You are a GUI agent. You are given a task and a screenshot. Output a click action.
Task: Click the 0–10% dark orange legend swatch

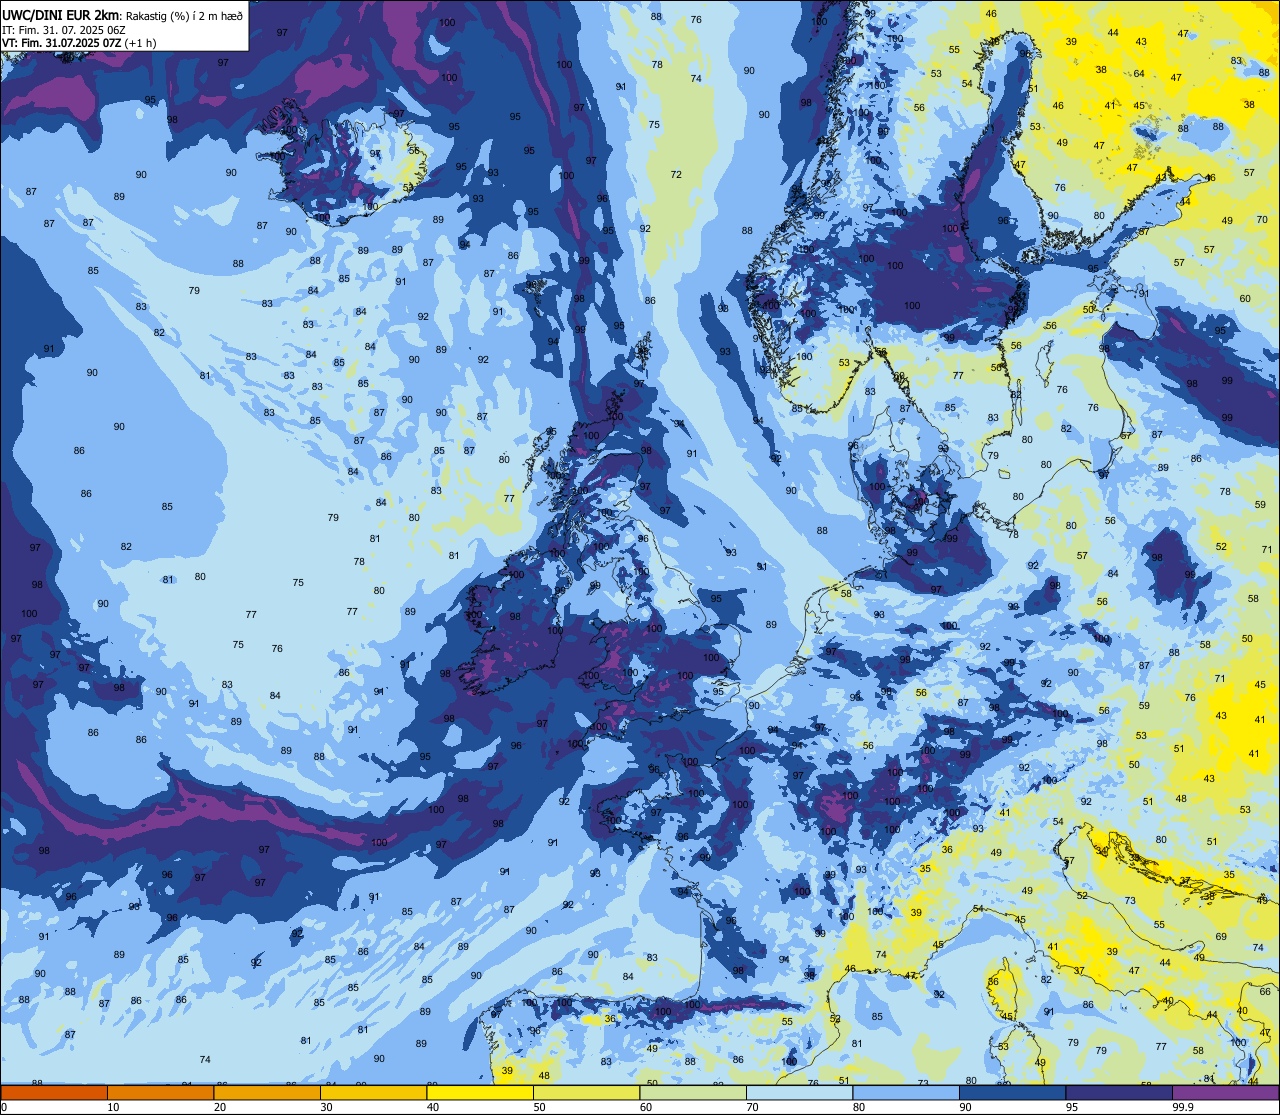54,1092
